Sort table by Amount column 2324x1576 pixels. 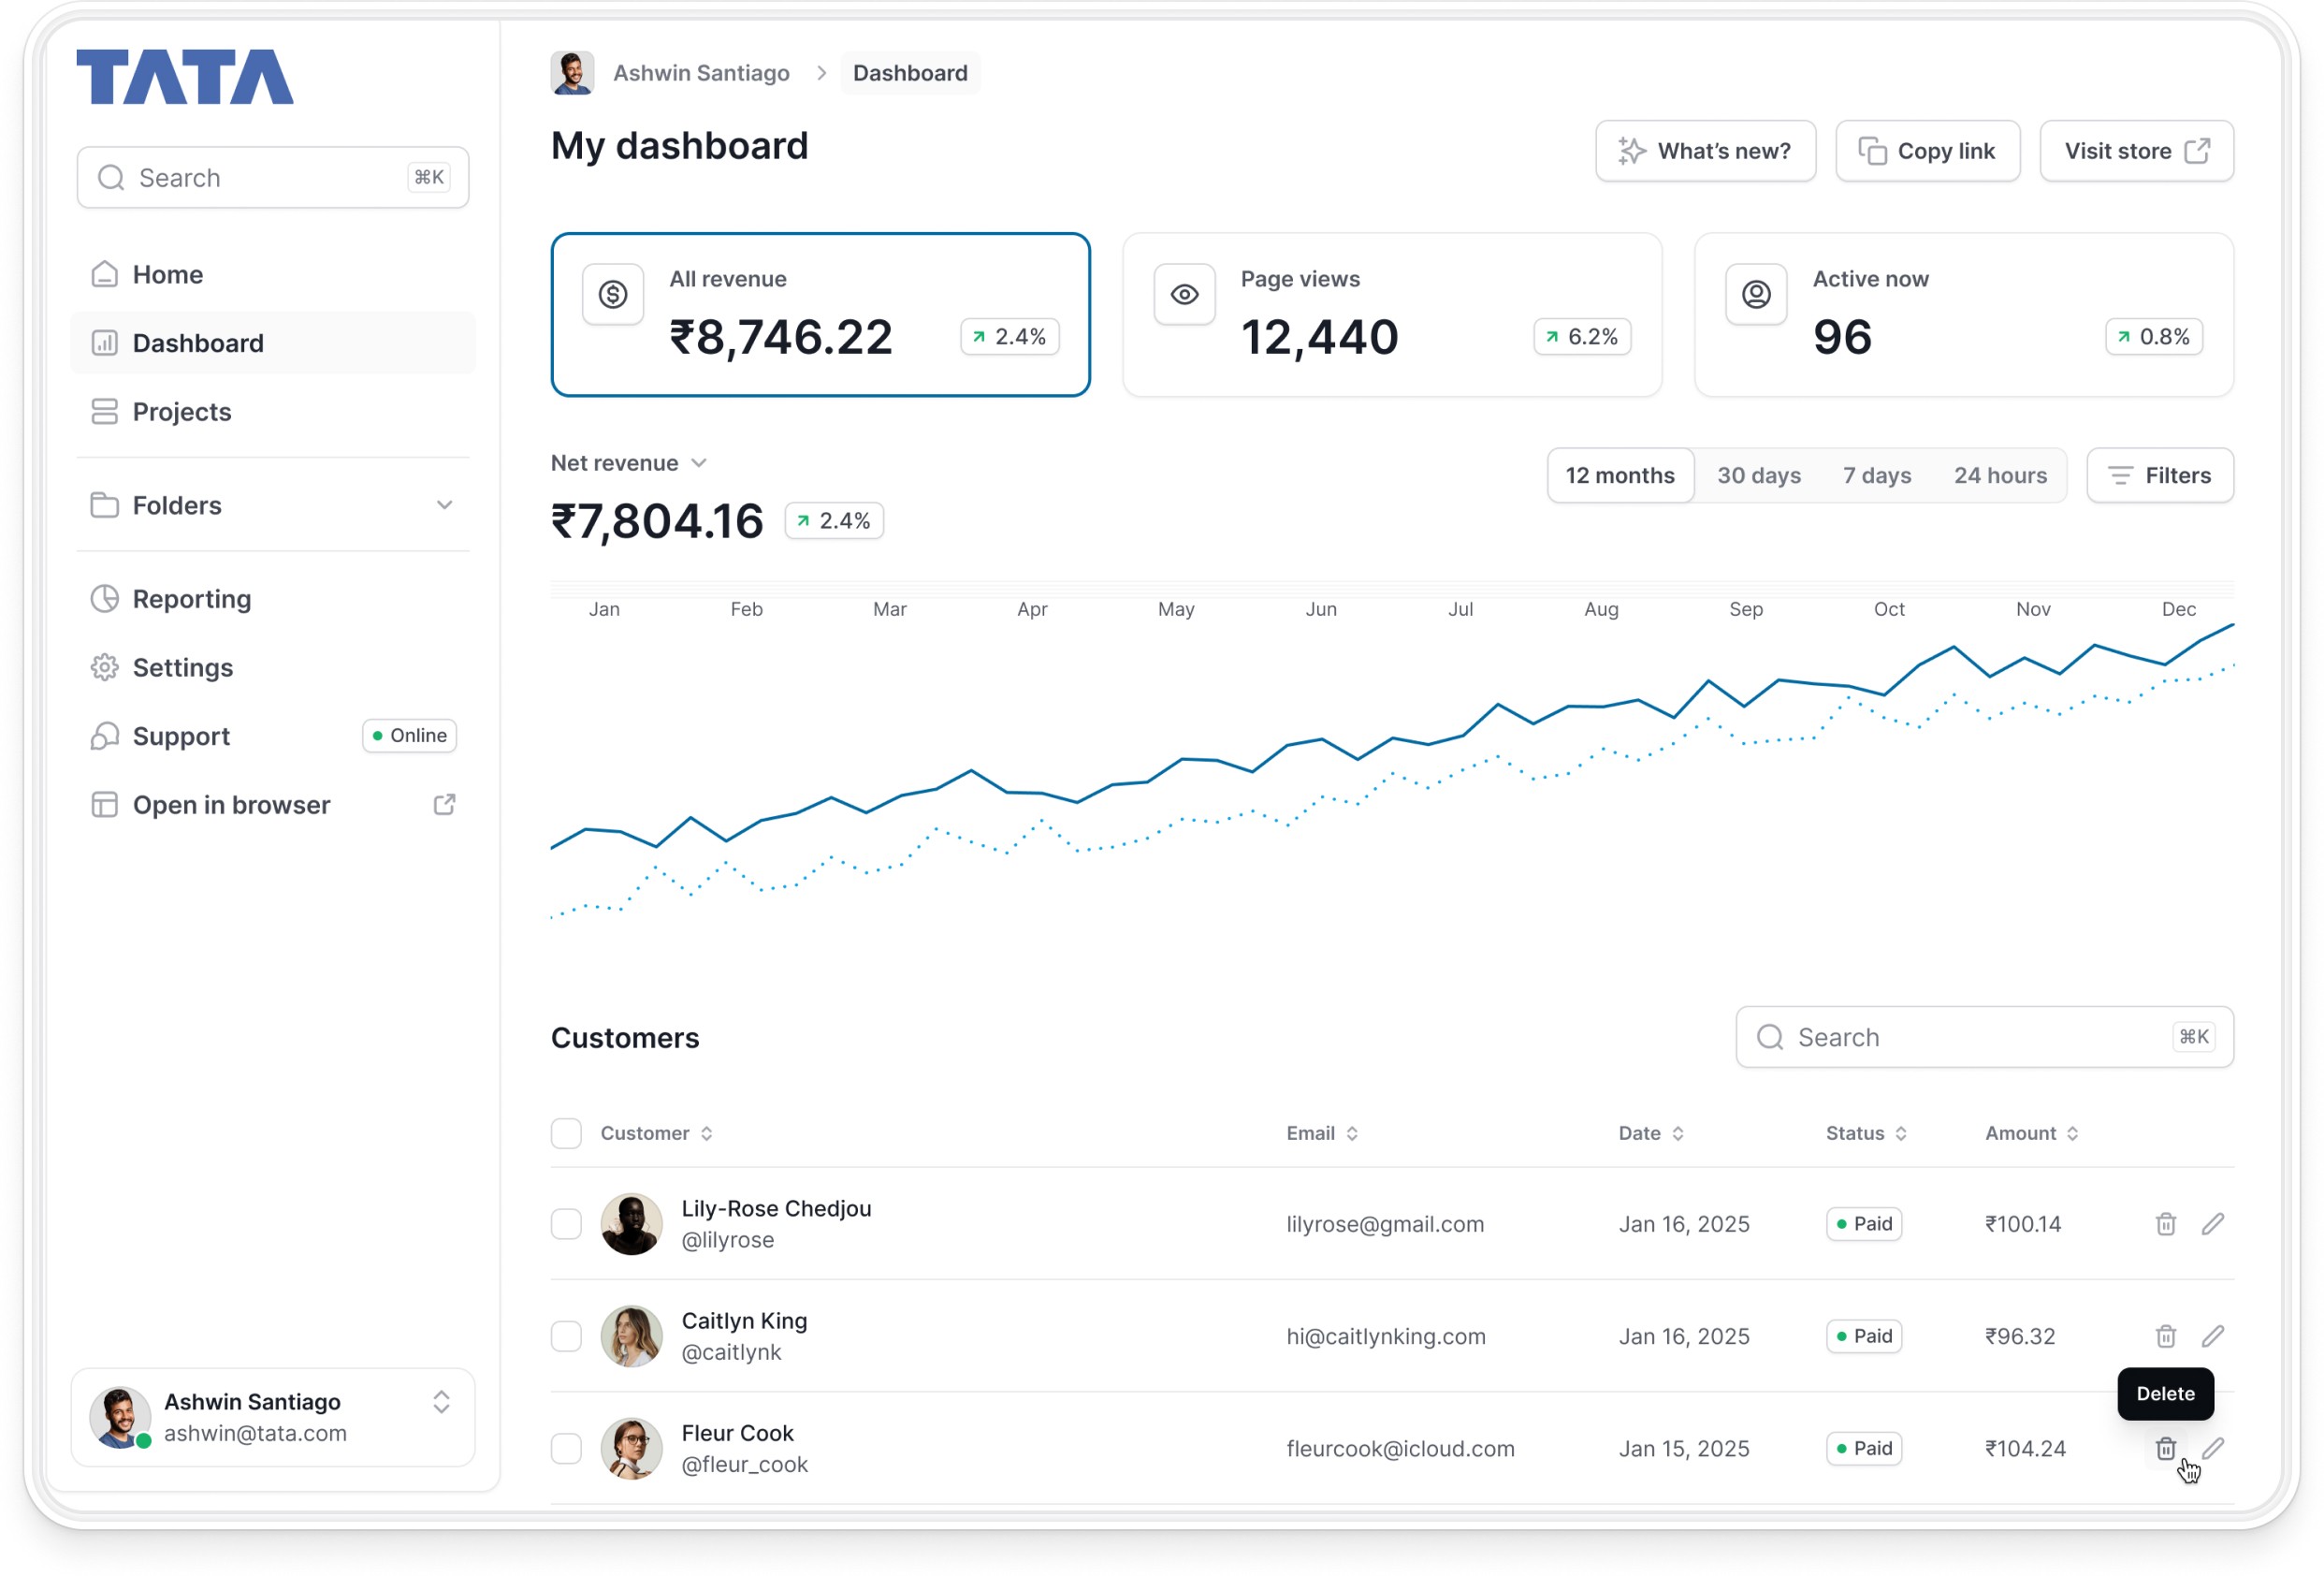point(2031,1132)
